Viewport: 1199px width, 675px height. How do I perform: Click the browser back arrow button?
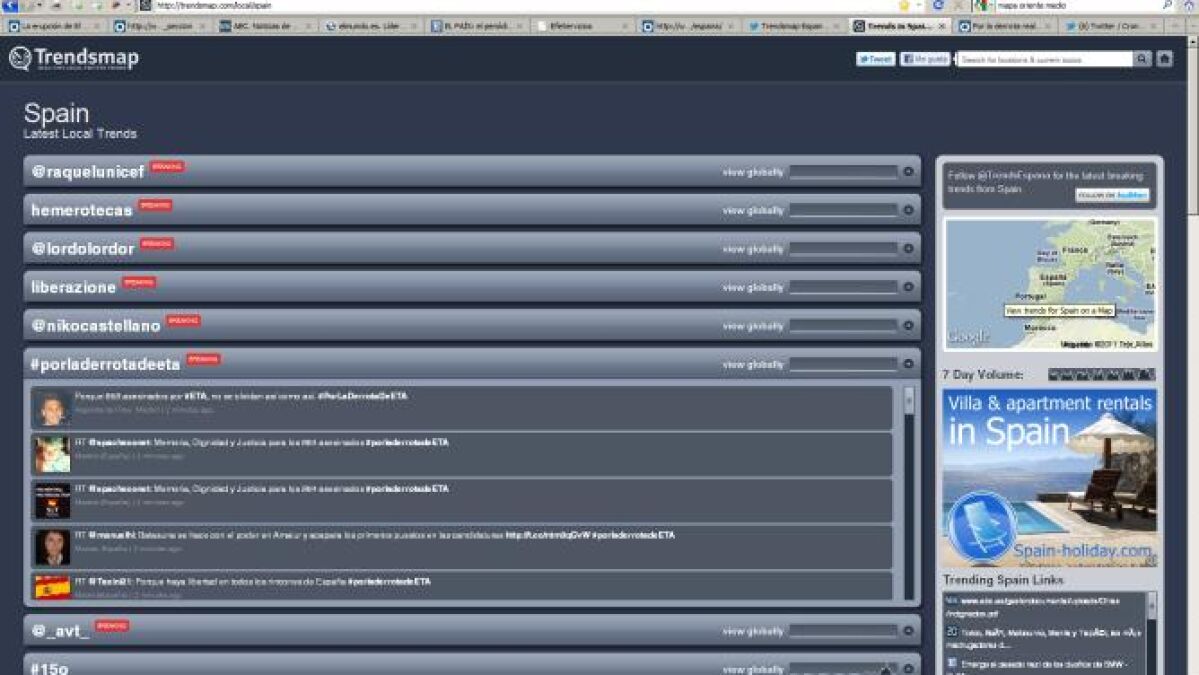[x=11, y=5]
